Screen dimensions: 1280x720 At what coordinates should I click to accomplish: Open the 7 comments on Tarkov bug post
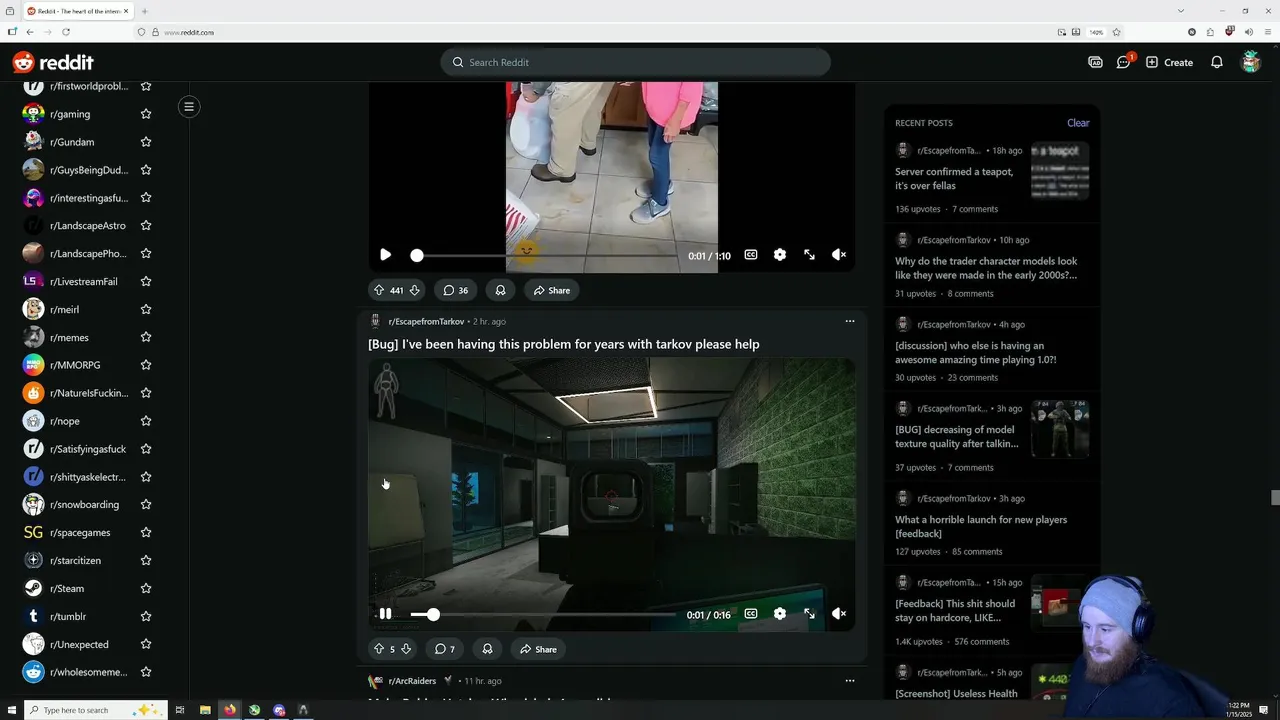(445, 649)
